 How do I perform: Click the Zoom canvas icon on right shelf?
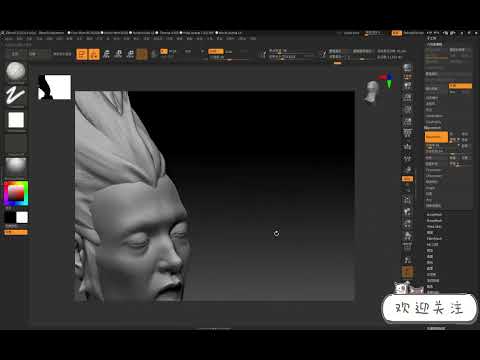[x=407, y=98]
